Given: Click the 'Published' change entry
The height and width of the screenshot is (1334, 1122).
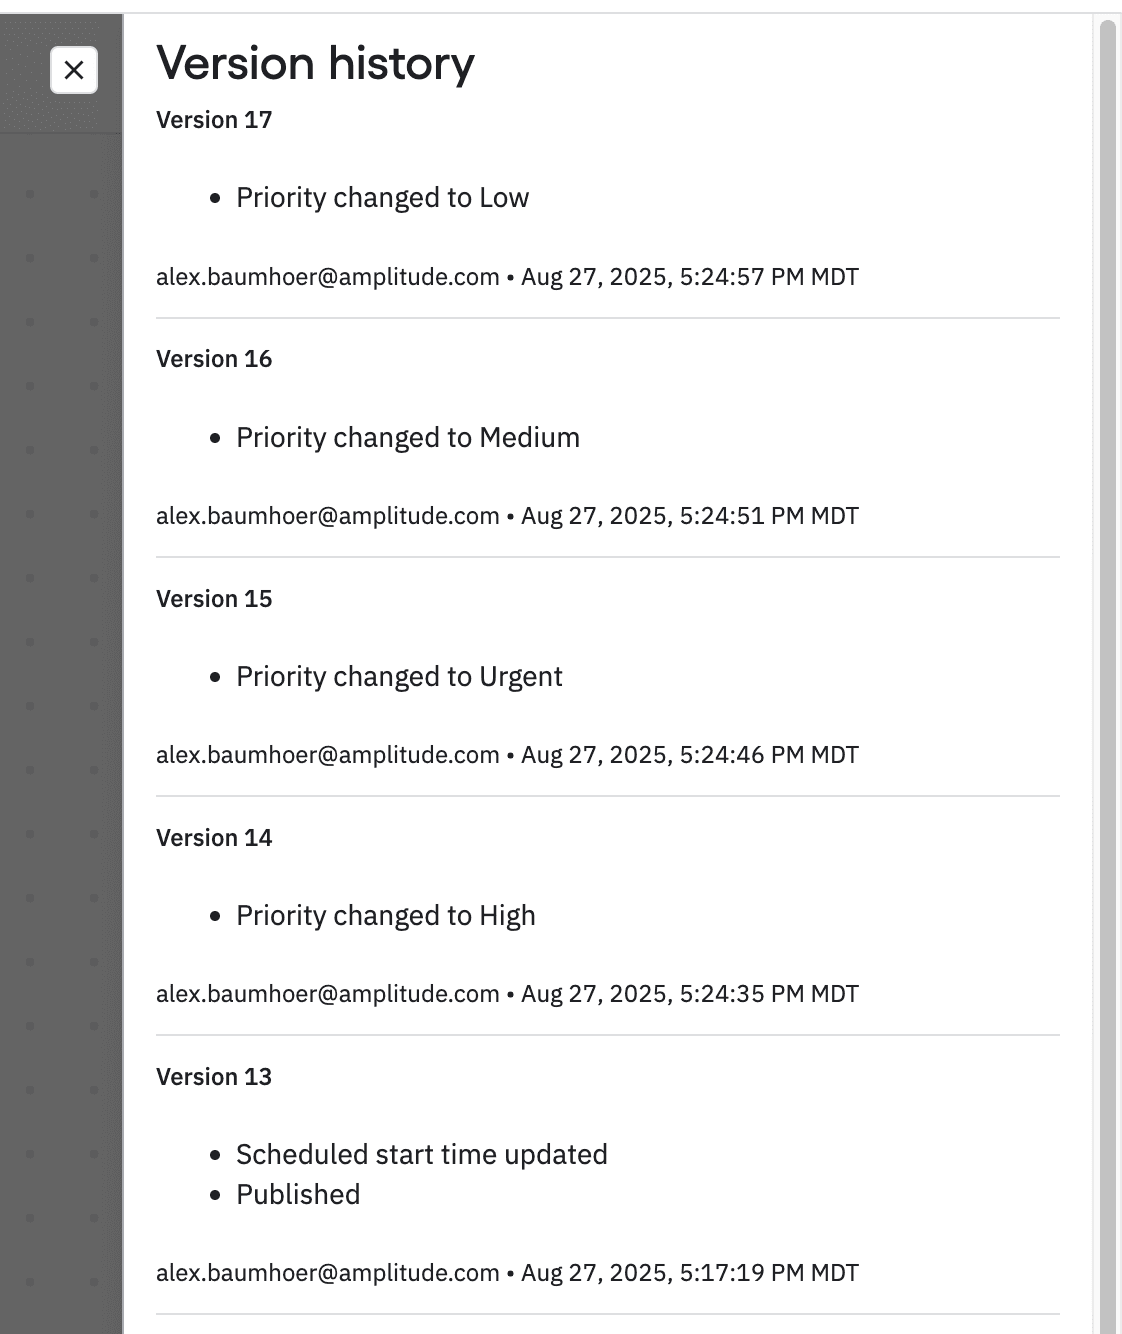Looking at the screenshot, I should click(298, 1195).
